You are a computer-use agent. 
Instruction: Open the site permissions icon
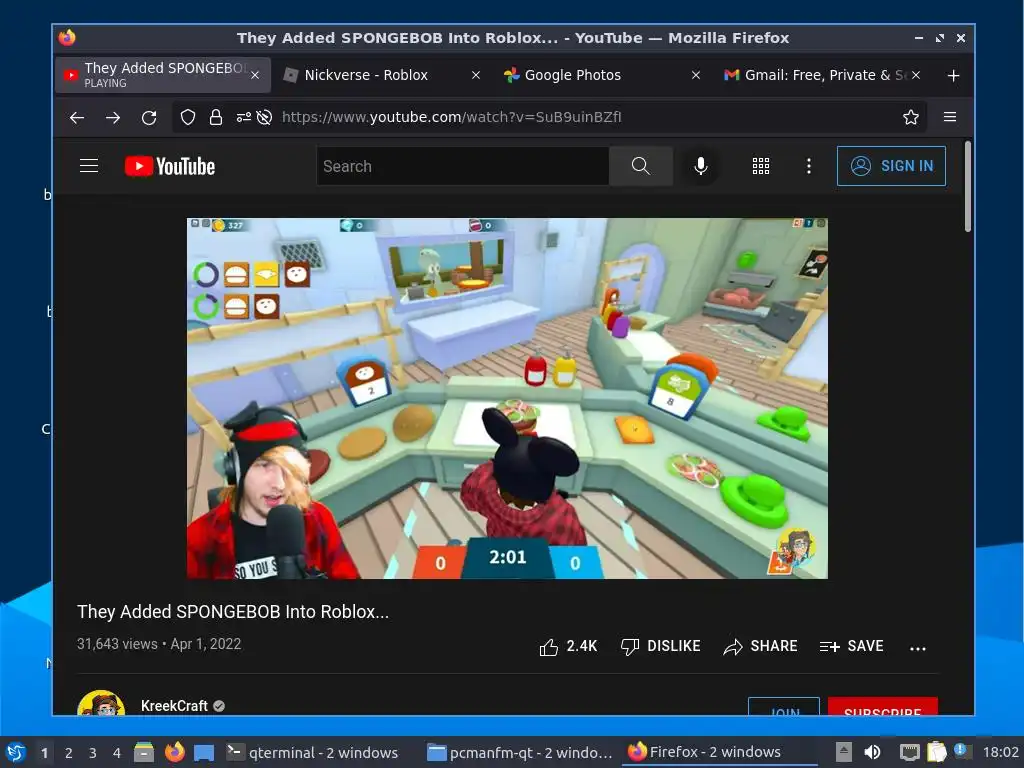pos(244,118)
